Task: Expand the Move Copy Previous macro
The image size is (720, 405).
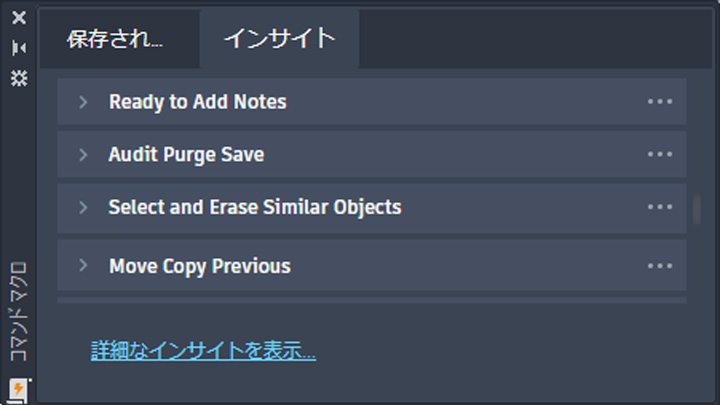Action: coord(83,265)
